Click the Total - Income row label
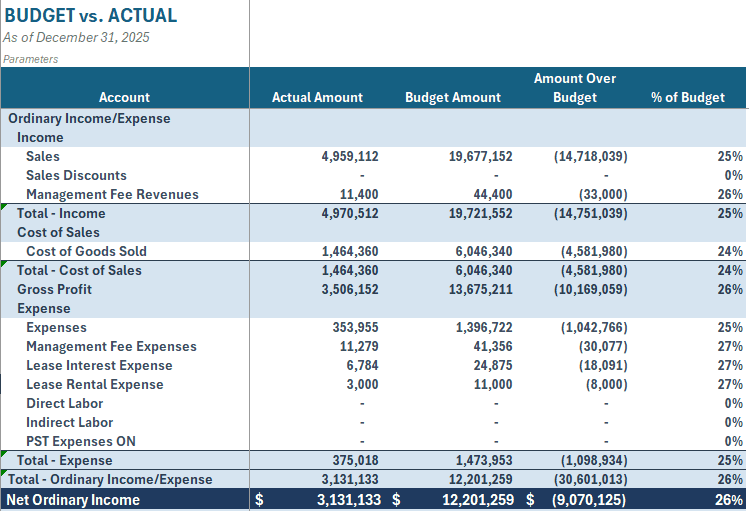 61,213
